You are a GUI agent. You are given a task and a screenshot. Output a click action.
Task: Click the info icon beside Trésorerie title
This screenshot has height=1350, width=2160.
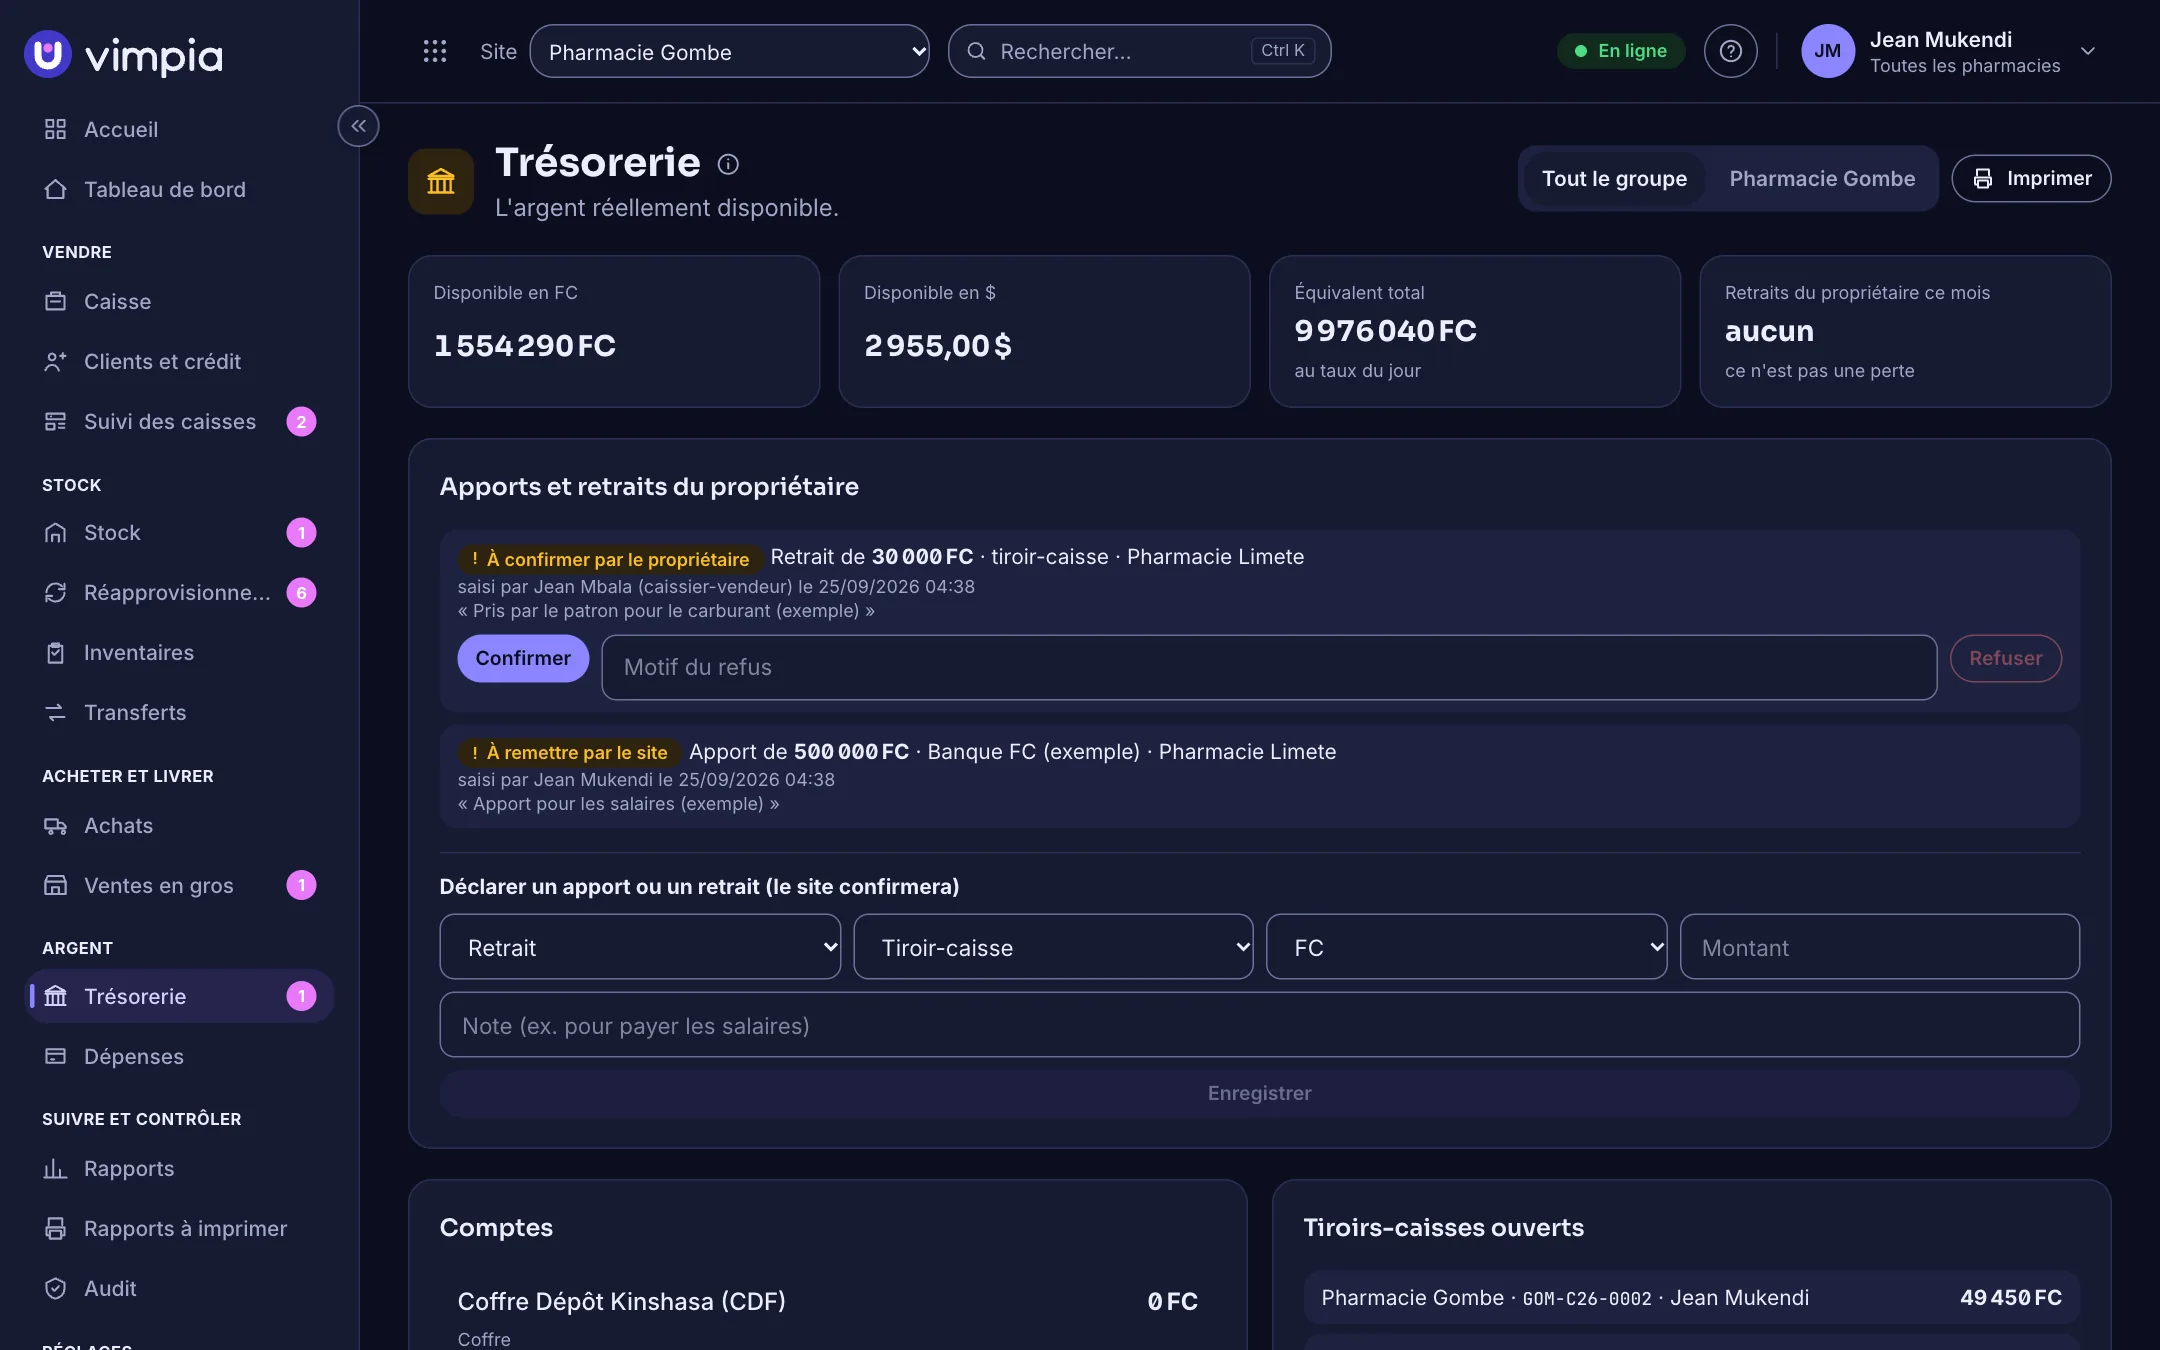pos(728,164)
